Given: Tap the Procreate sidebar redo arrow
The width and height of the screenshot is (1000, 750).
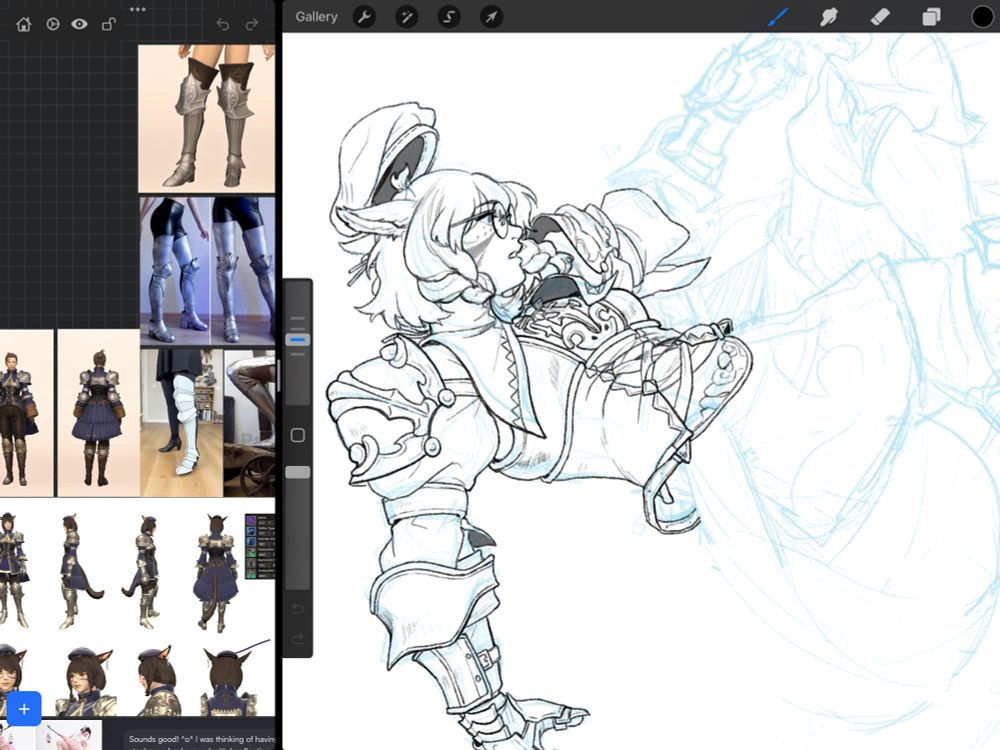Looking at the screenshot, I should pos(297,638).
